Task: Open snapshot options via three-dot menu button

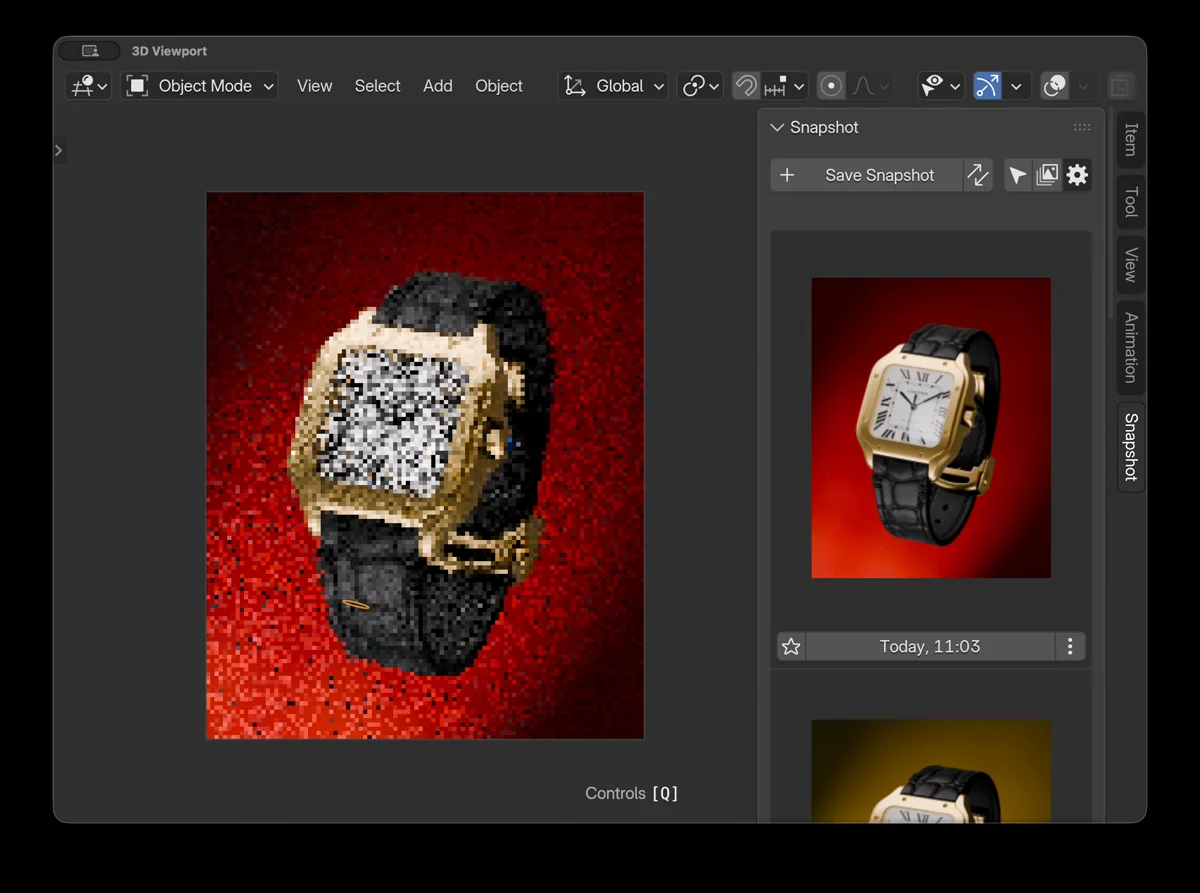Action: tap(1070, 646)
